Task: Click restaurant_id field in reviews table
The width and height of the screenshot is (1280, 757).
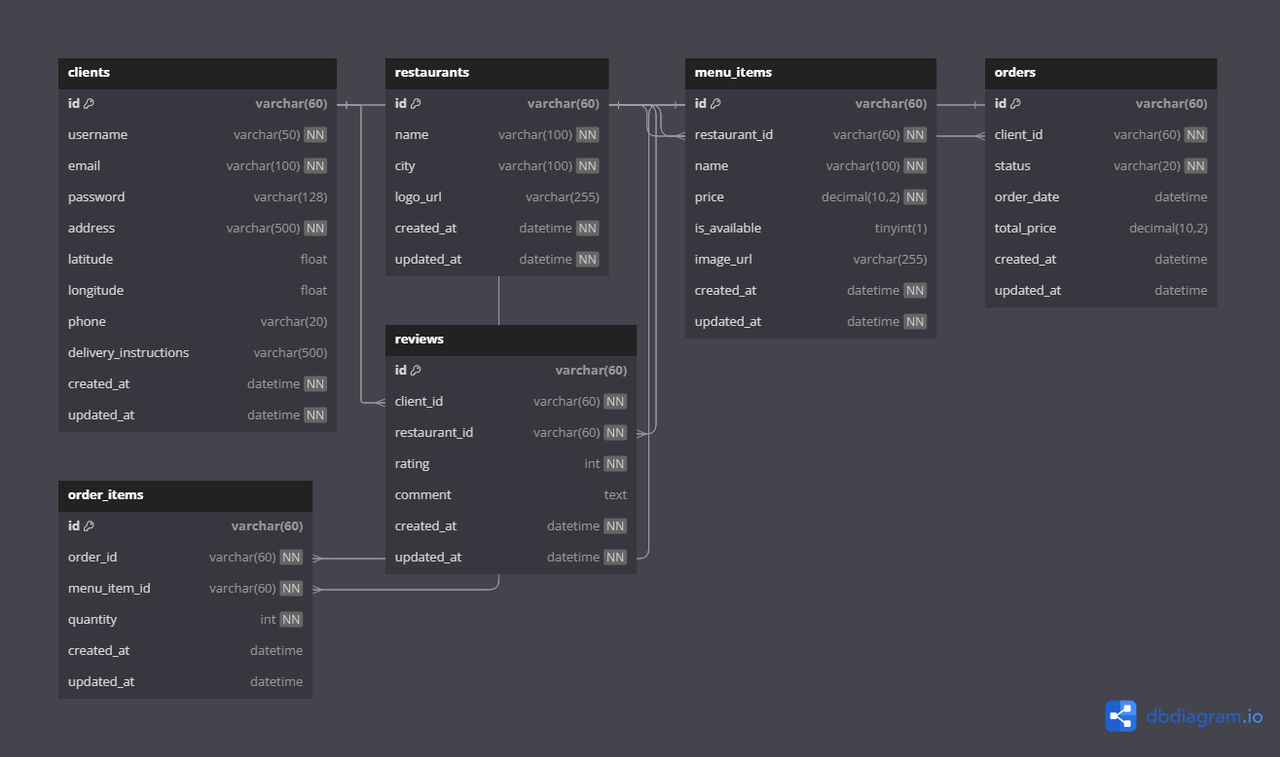Action: click(x=511, y=433)
